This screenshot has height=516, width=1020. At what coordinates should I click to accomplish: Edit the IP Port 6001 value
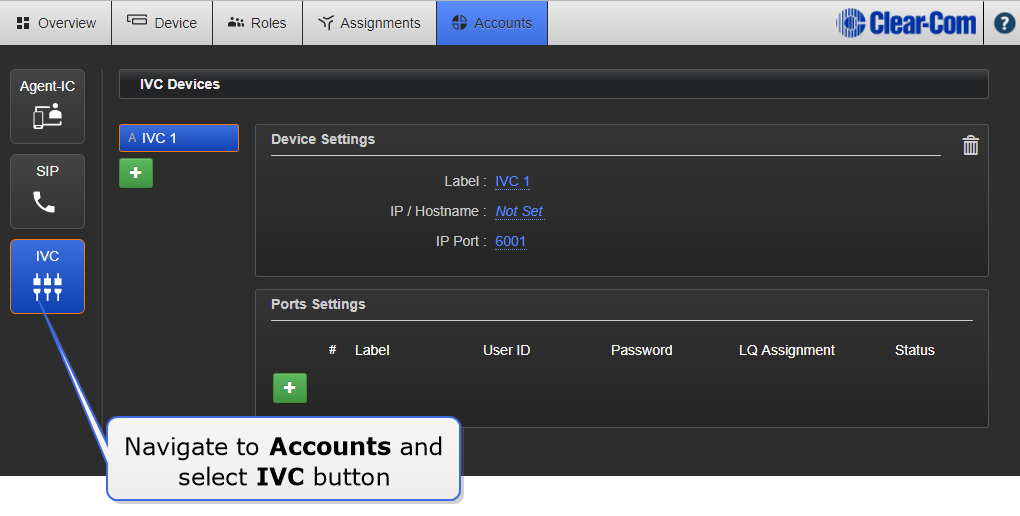coord(510,241)
